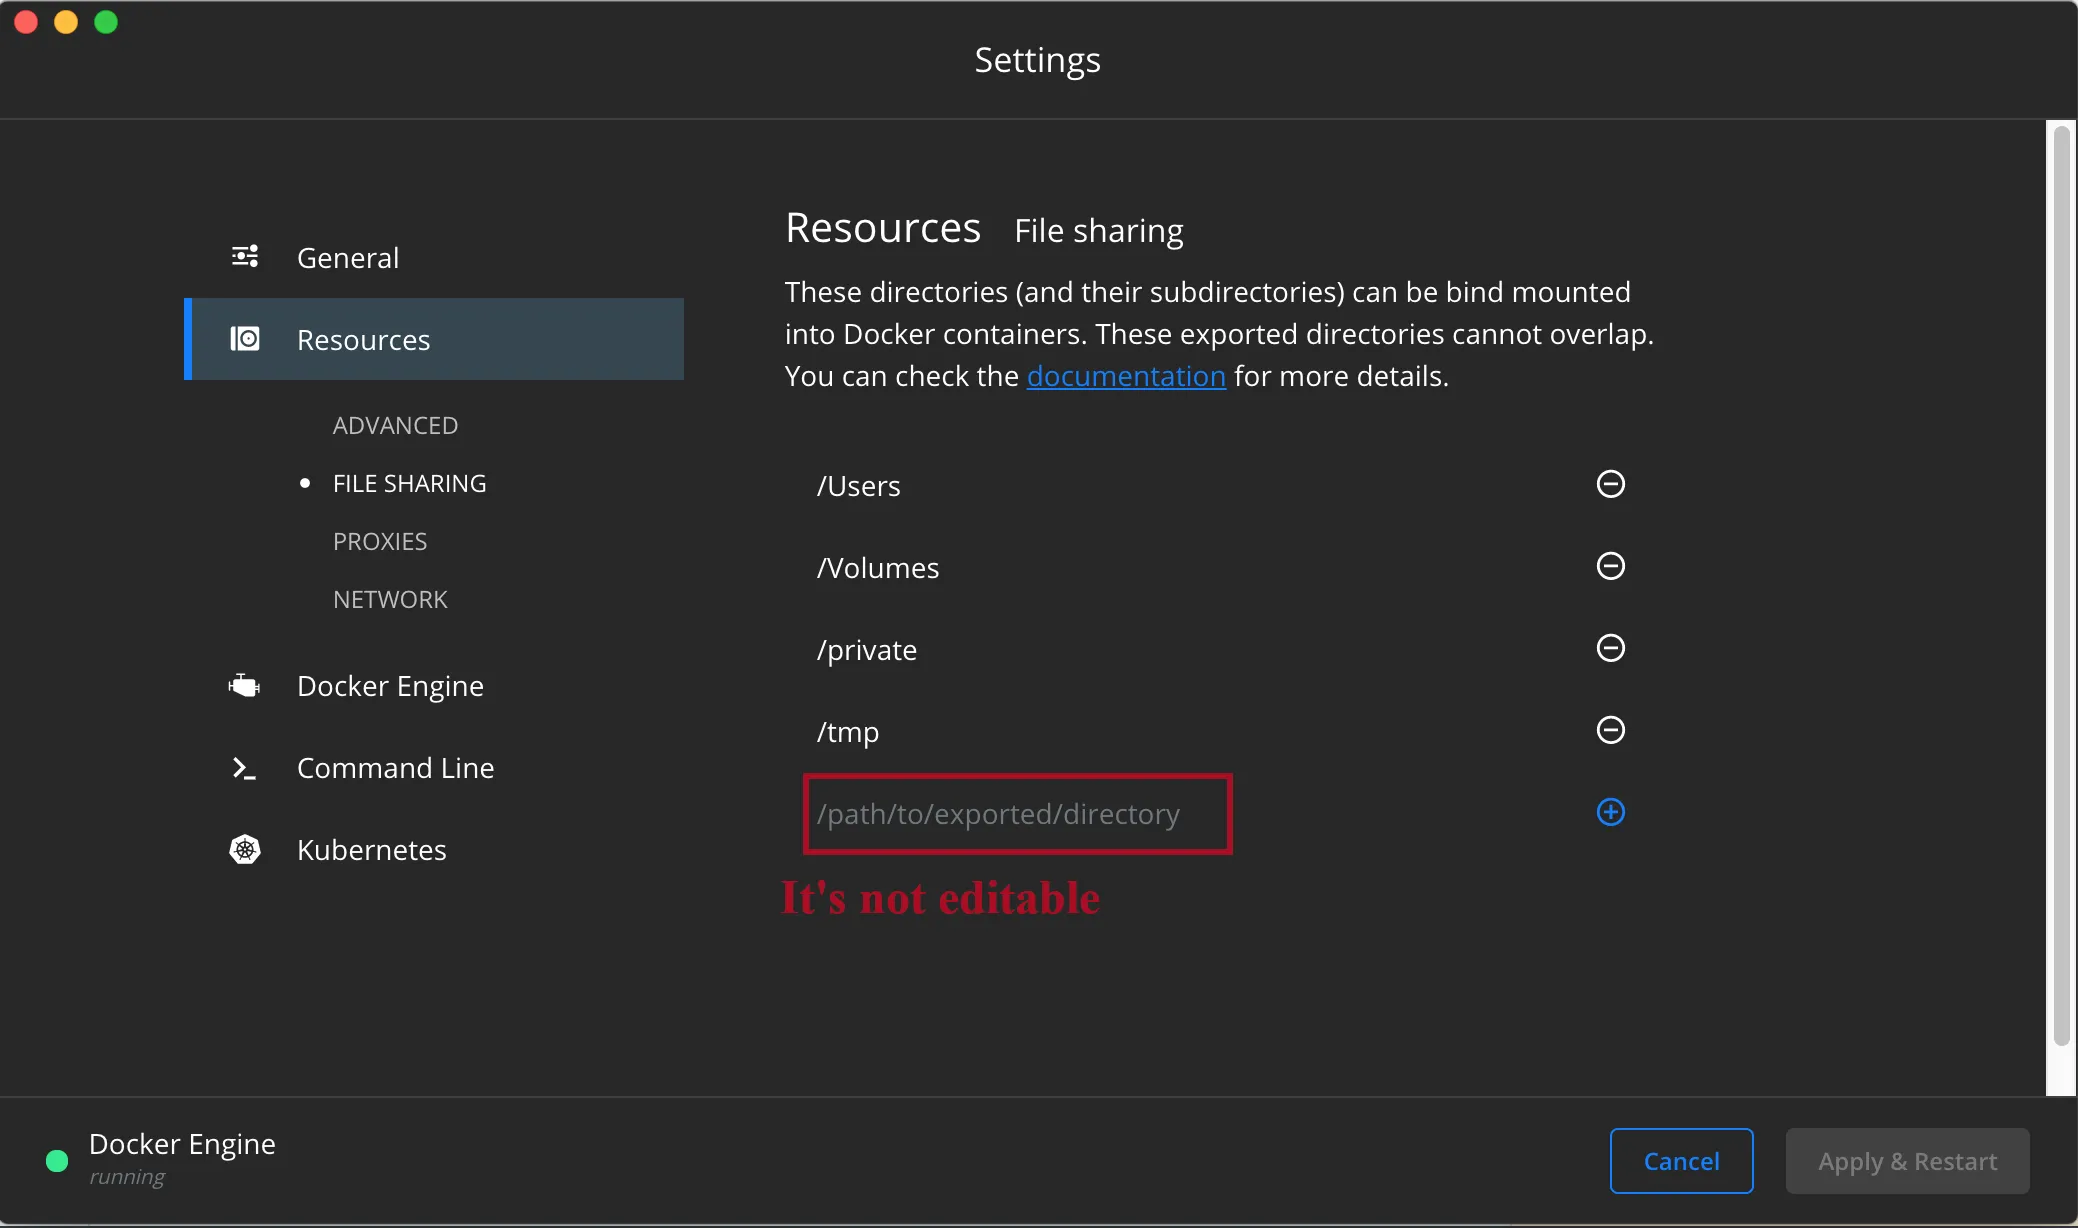Add new exported directory with plus icon
This screenshot has height=1228, width=2078.
1610,812
